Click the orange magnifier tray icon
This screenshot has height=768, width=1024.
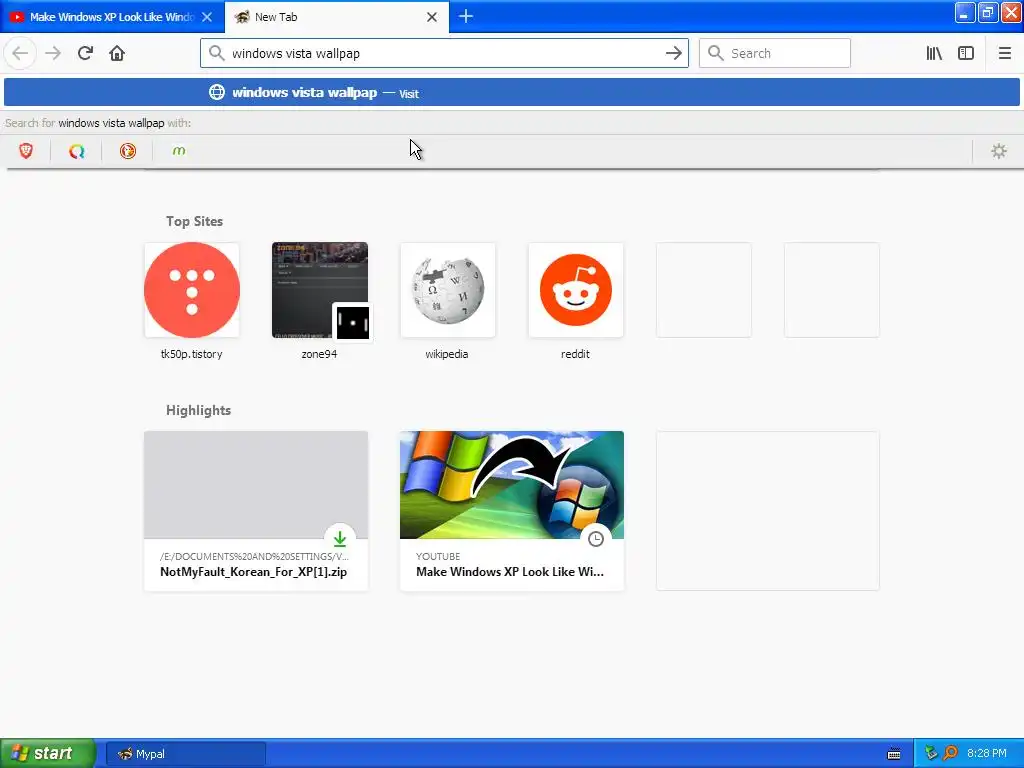(x=950, y=753)
